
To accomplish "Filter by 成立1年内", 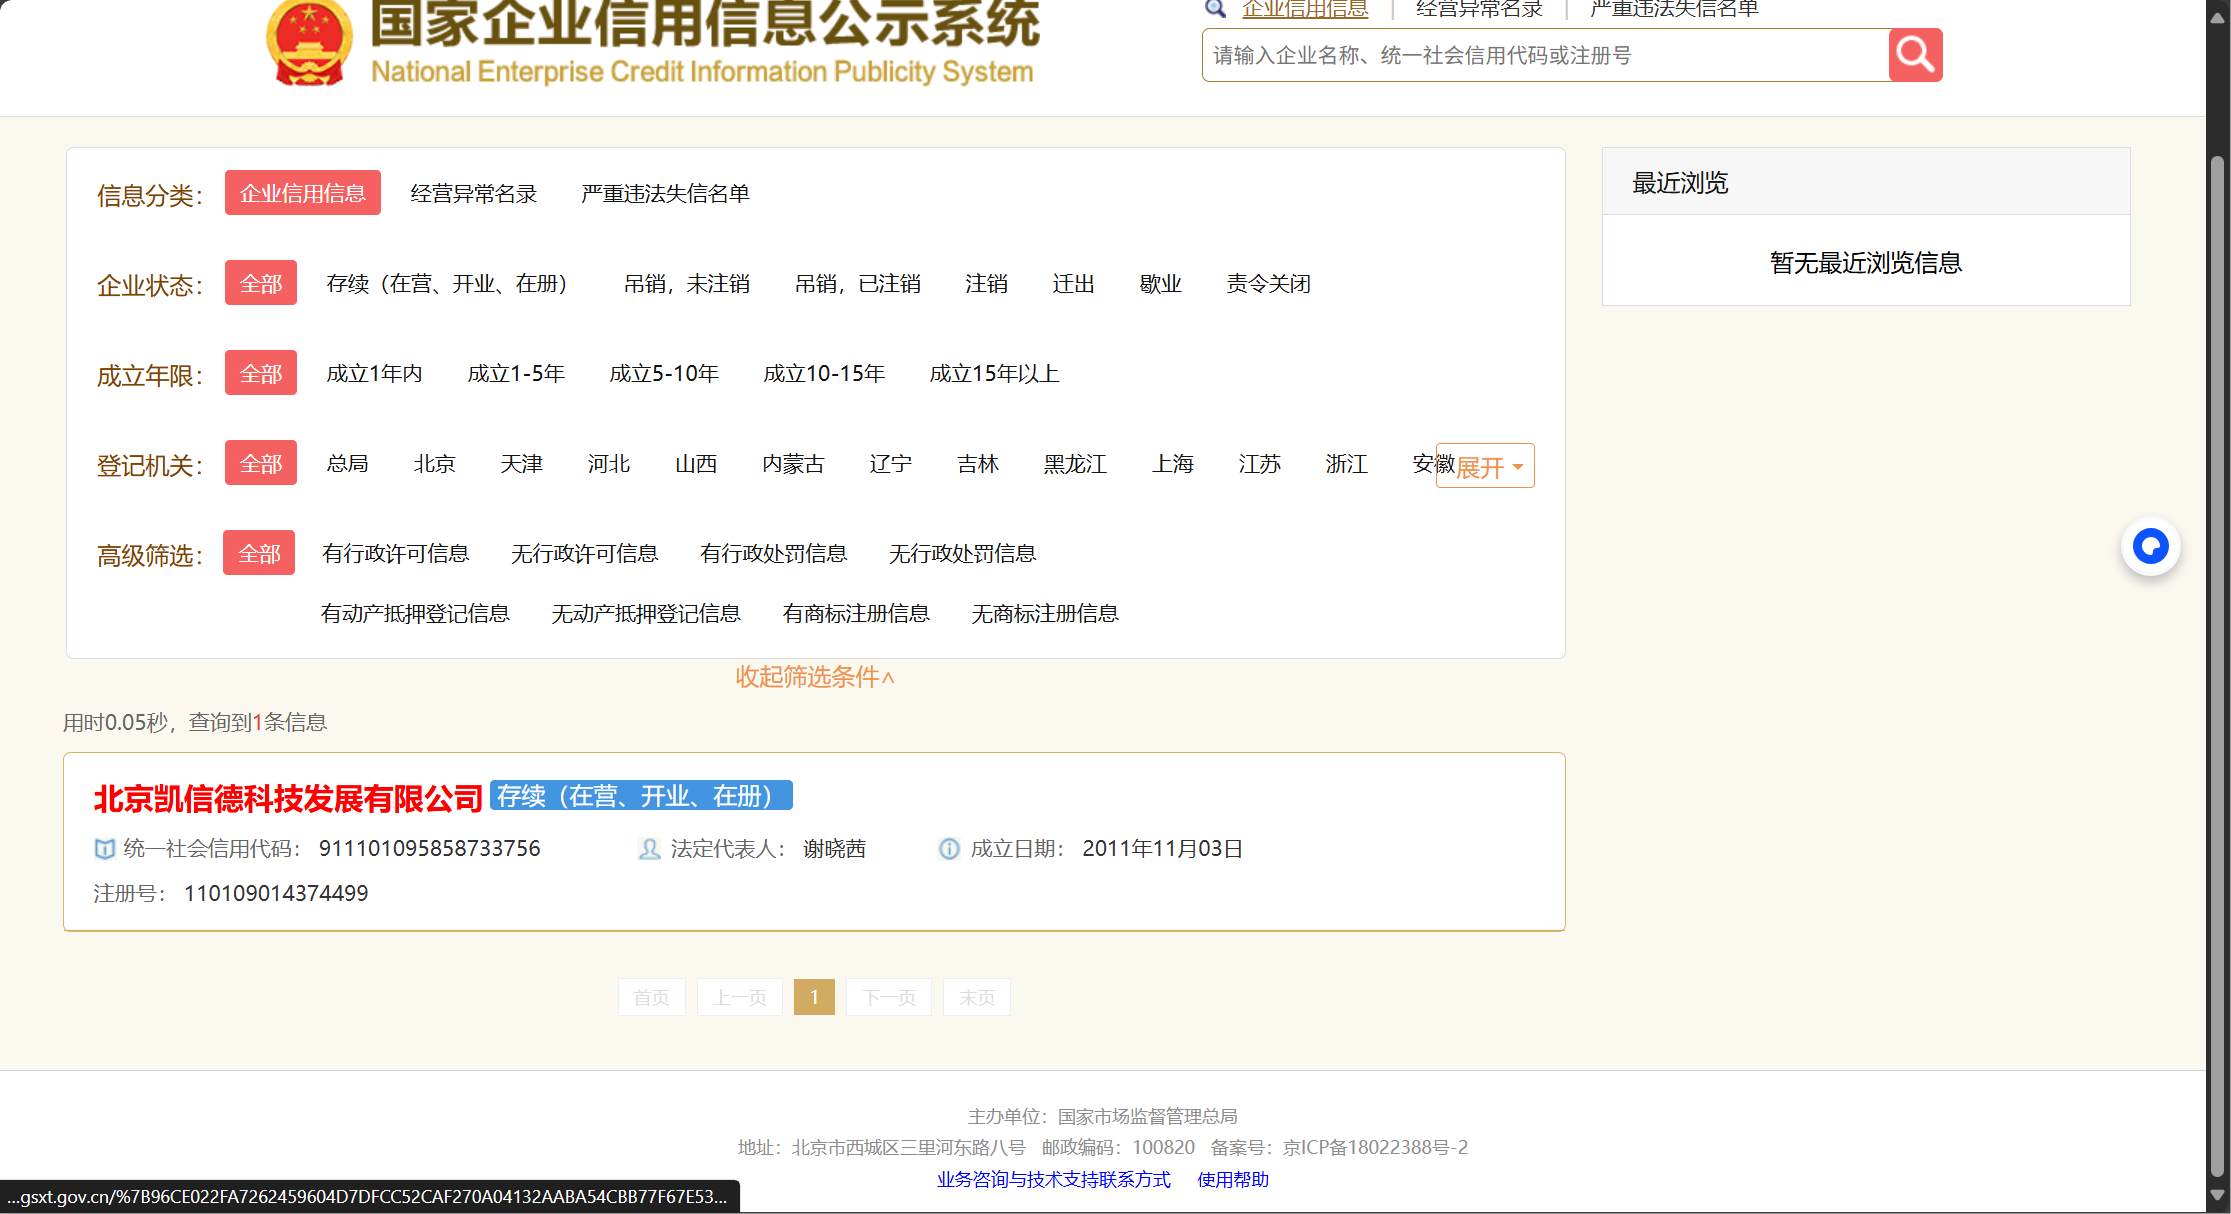I will point(374,374).
